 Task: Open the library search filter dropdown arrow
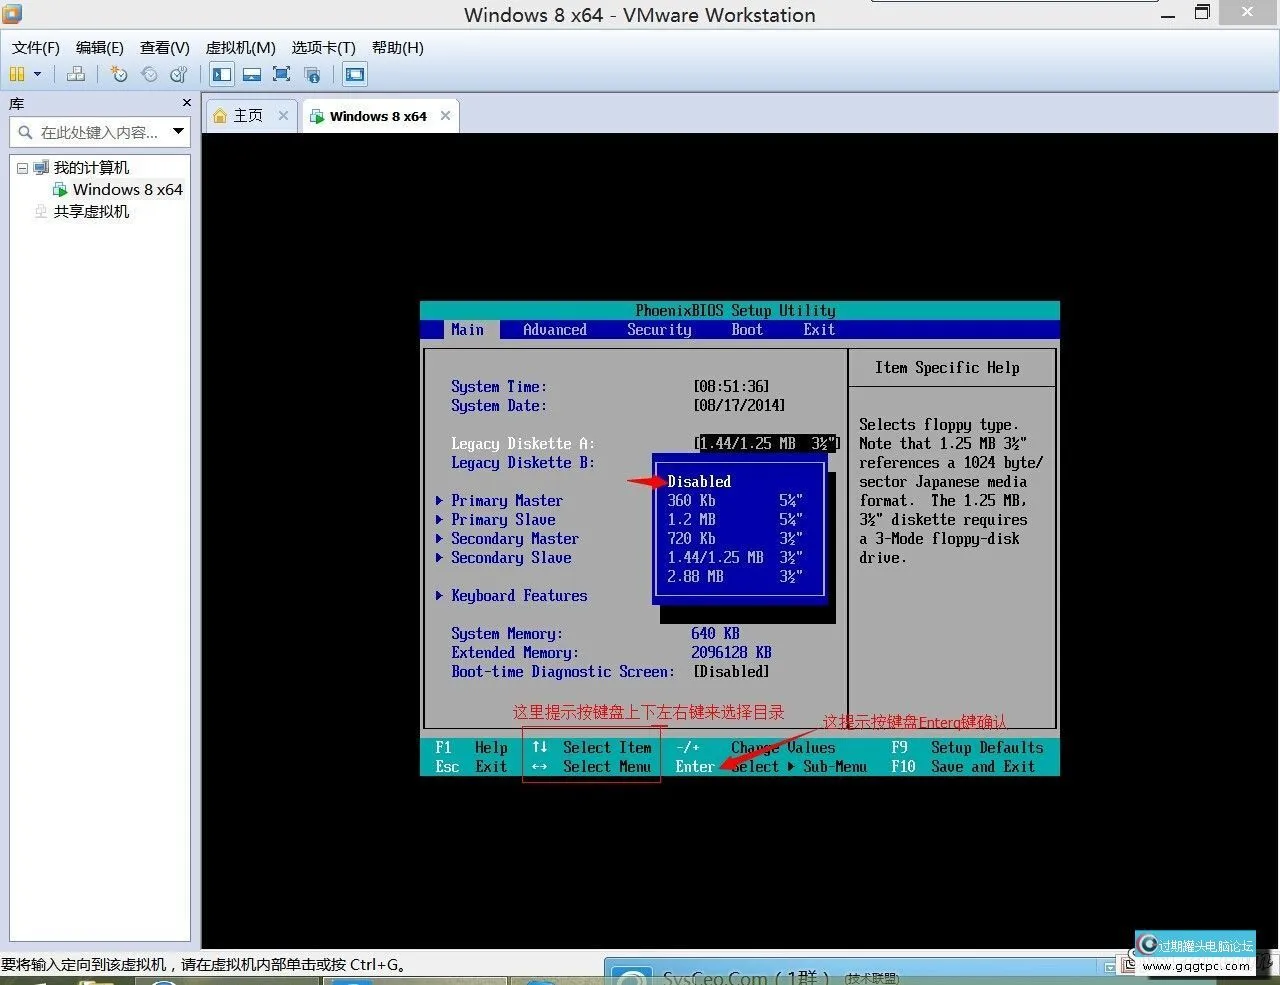point(178,131)
